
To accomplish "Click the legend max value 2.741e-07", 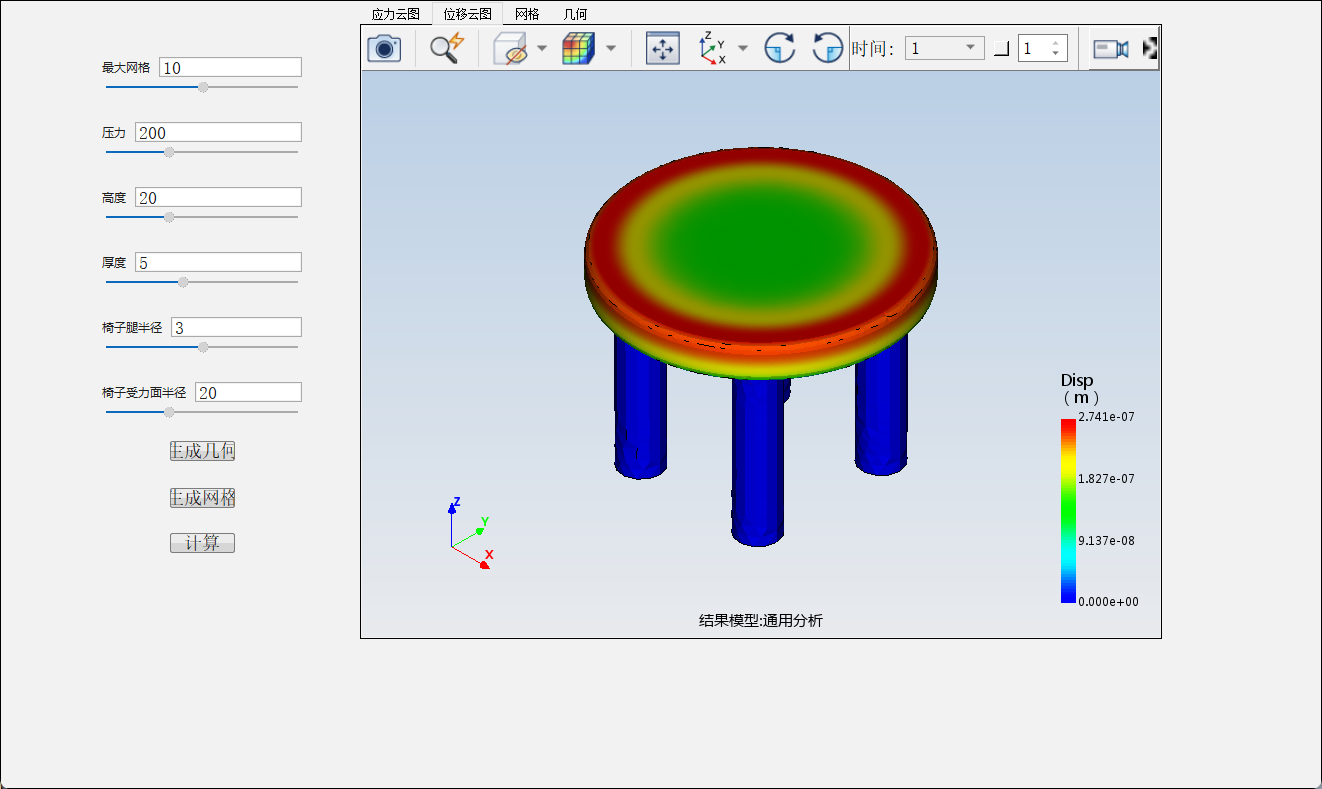I will pos(1106,417).
